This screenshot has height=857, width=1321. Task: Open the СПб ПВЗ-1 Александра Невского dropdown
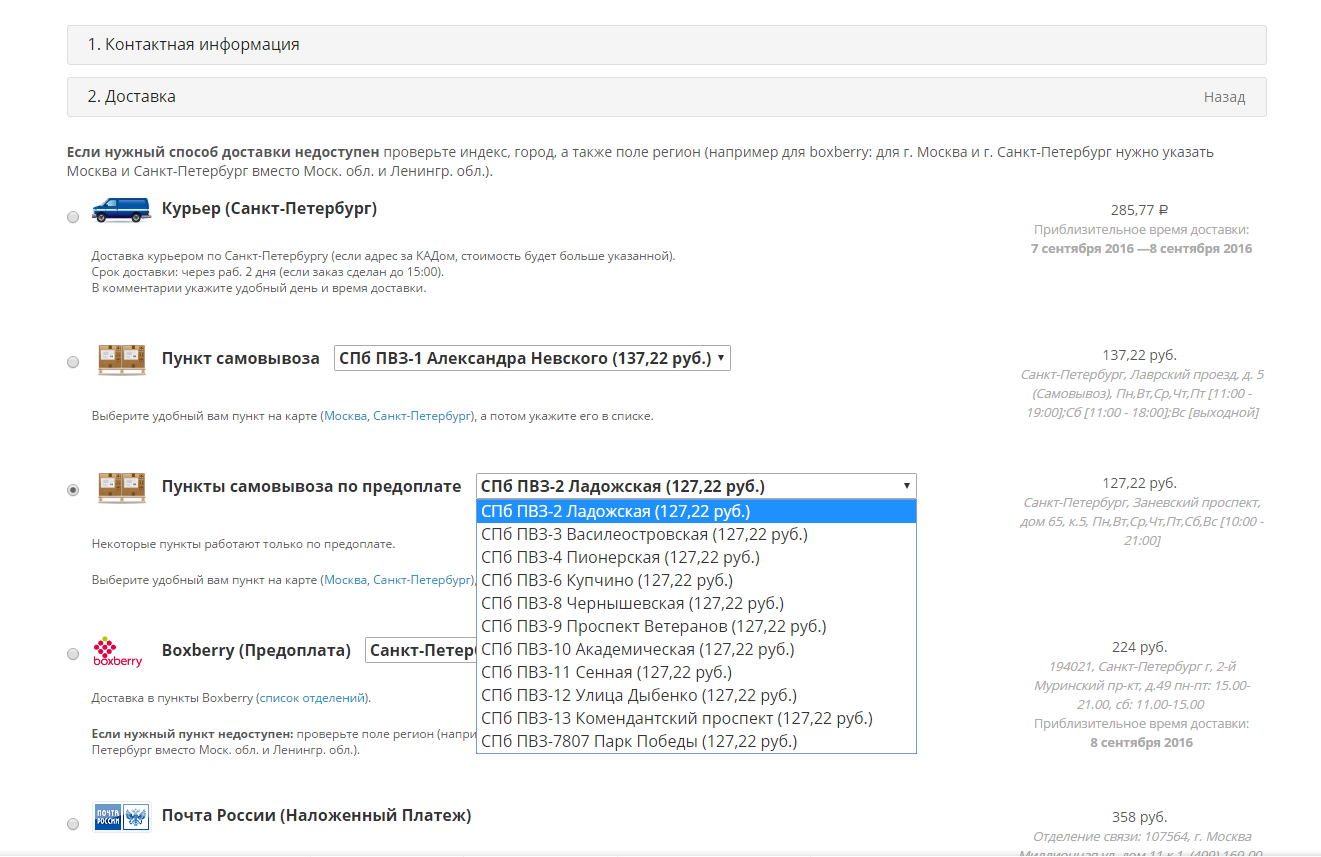pyautogui.click(x=531, y=359)
